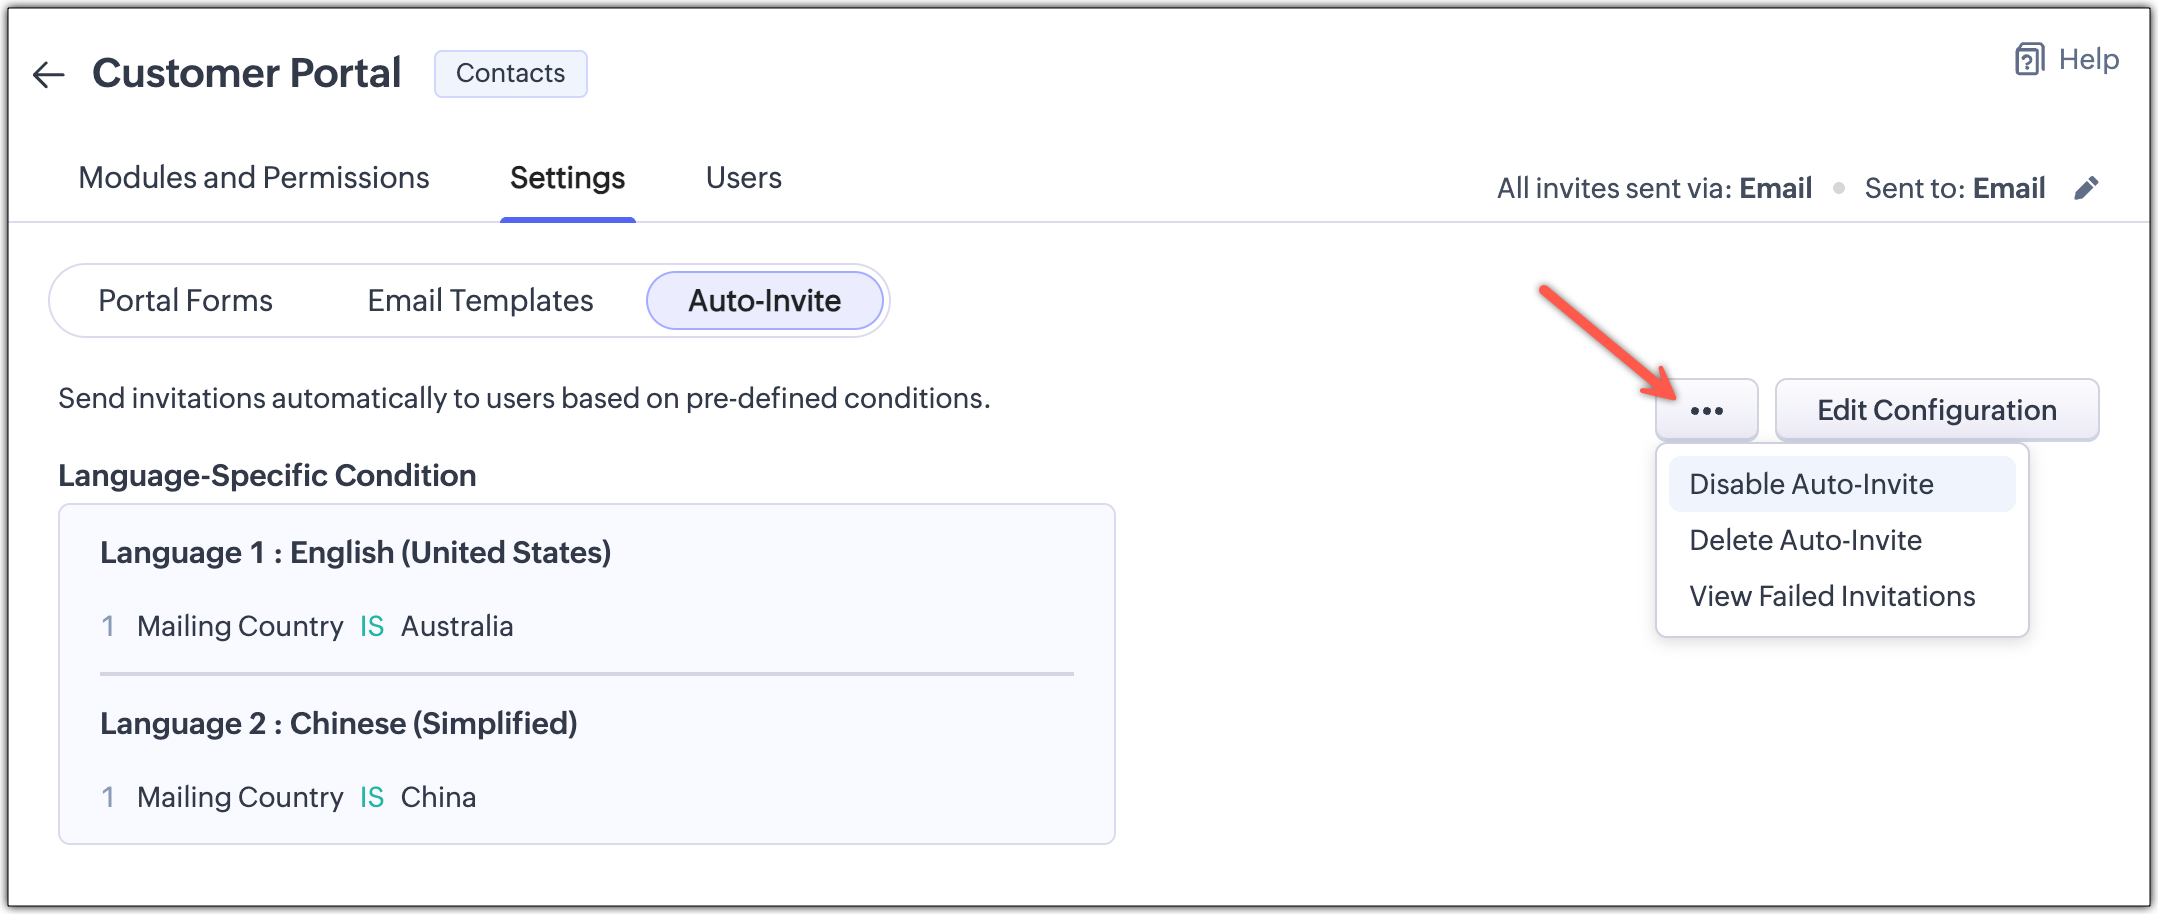Click the Help link text
Screen dimensions: 2158x914
(x=2089, y=60)
